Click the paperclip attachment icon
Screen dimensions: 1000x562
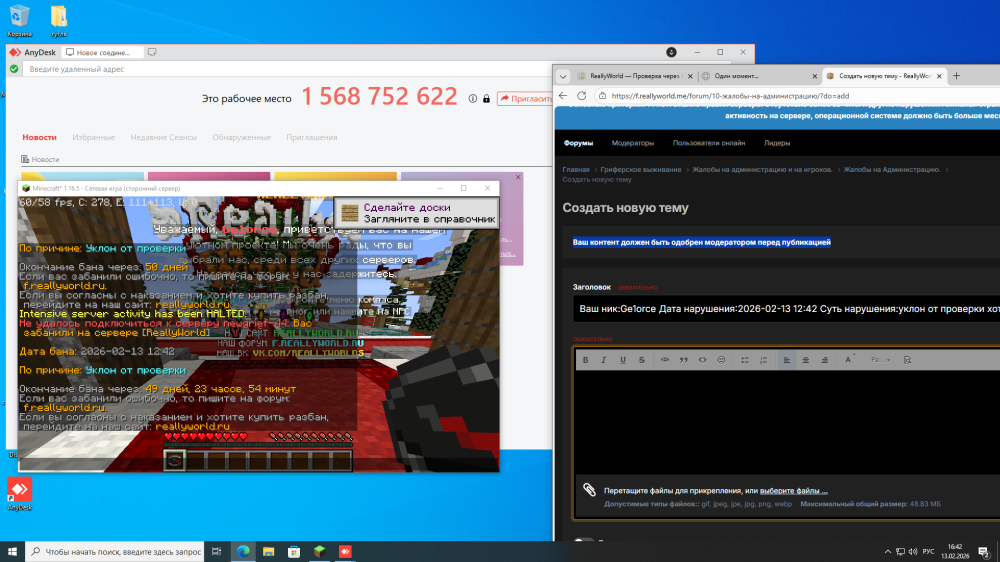(x=589, y=490)
